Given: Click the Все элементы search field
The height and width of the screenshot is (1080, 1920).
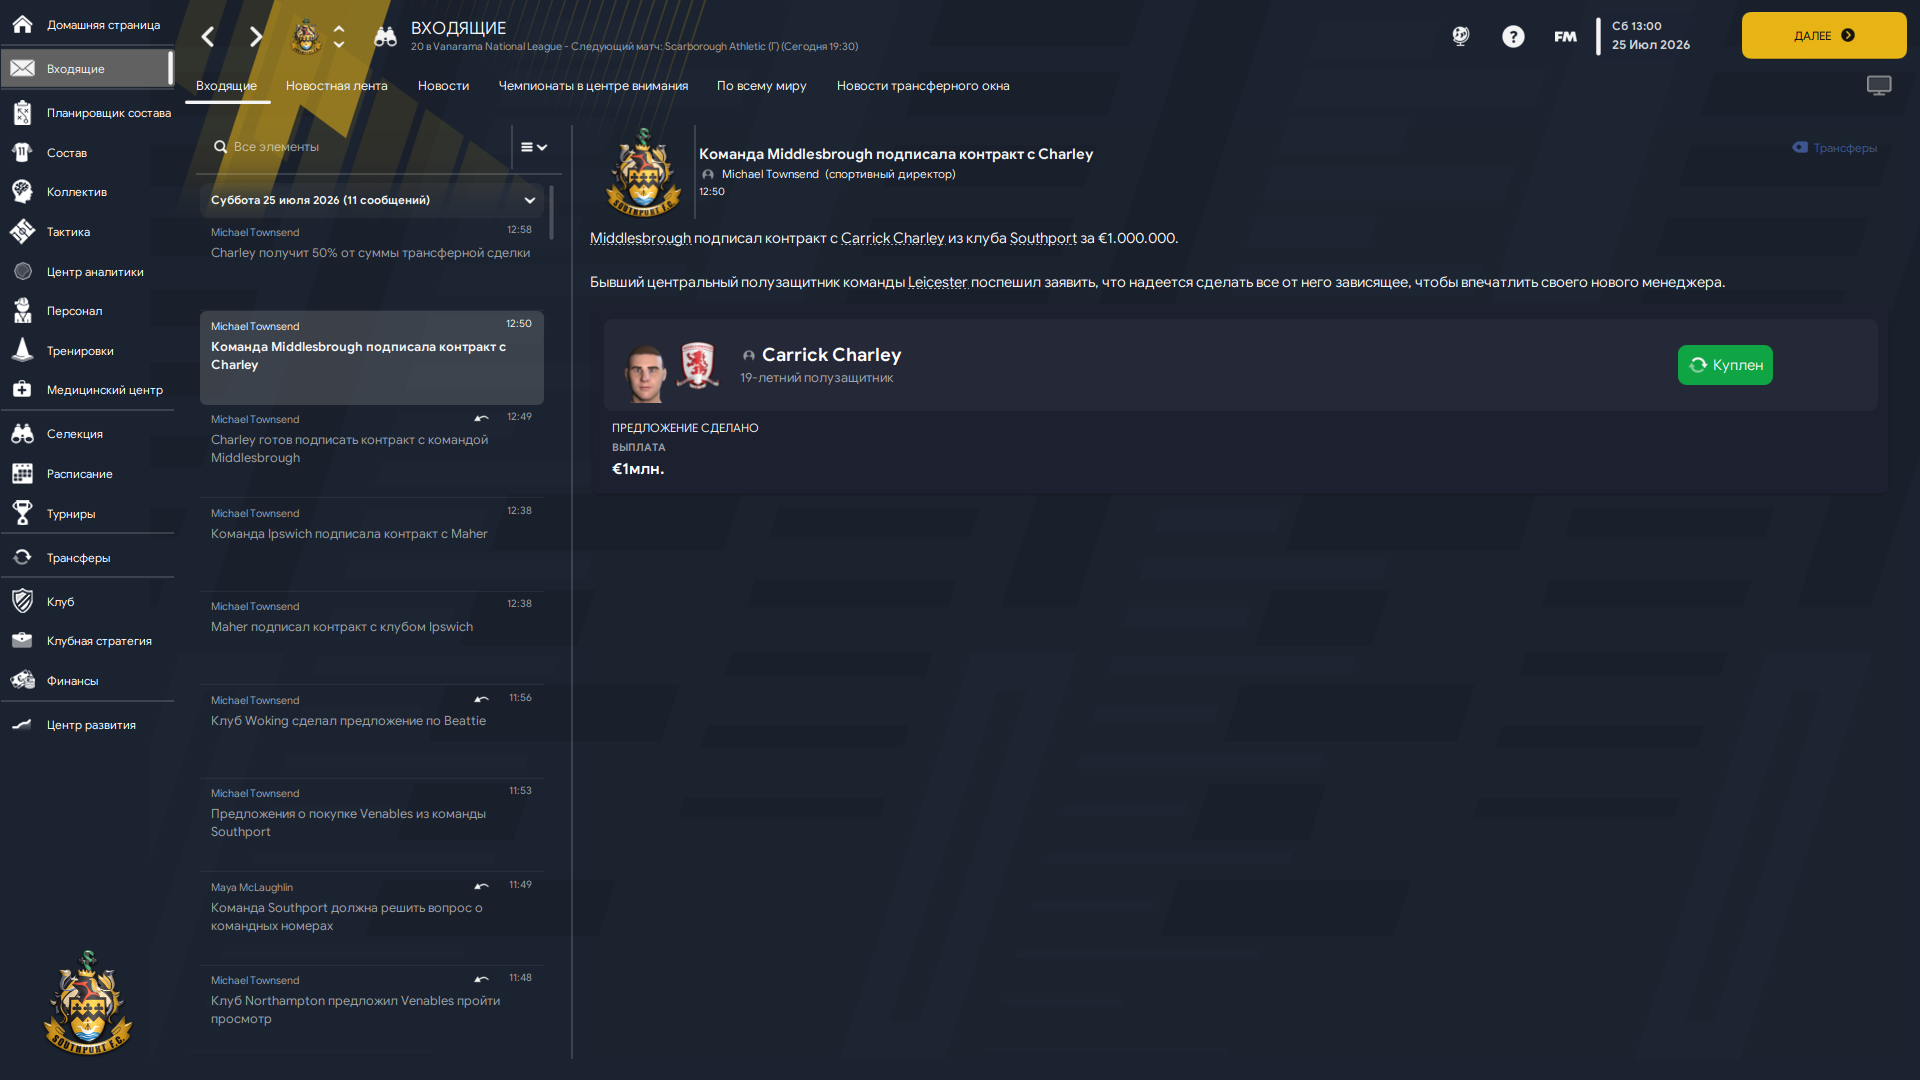Looking at the screenshot, I should tap(355, 147).
